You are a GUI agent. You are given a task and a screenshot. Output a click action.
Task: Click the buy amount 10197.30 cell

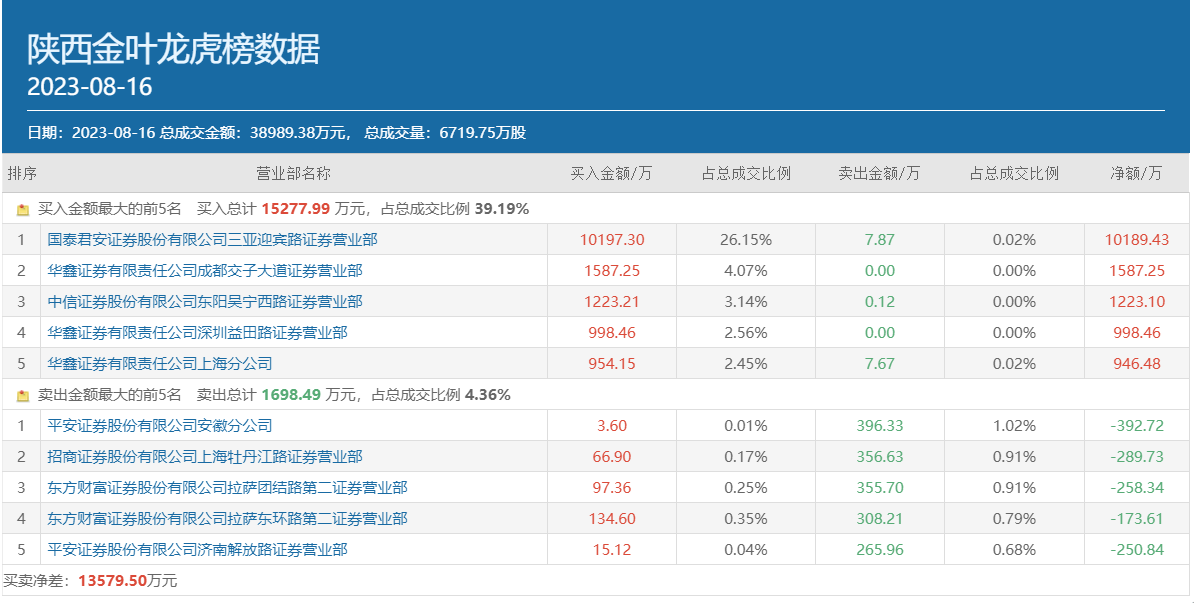tap(612, 240)
